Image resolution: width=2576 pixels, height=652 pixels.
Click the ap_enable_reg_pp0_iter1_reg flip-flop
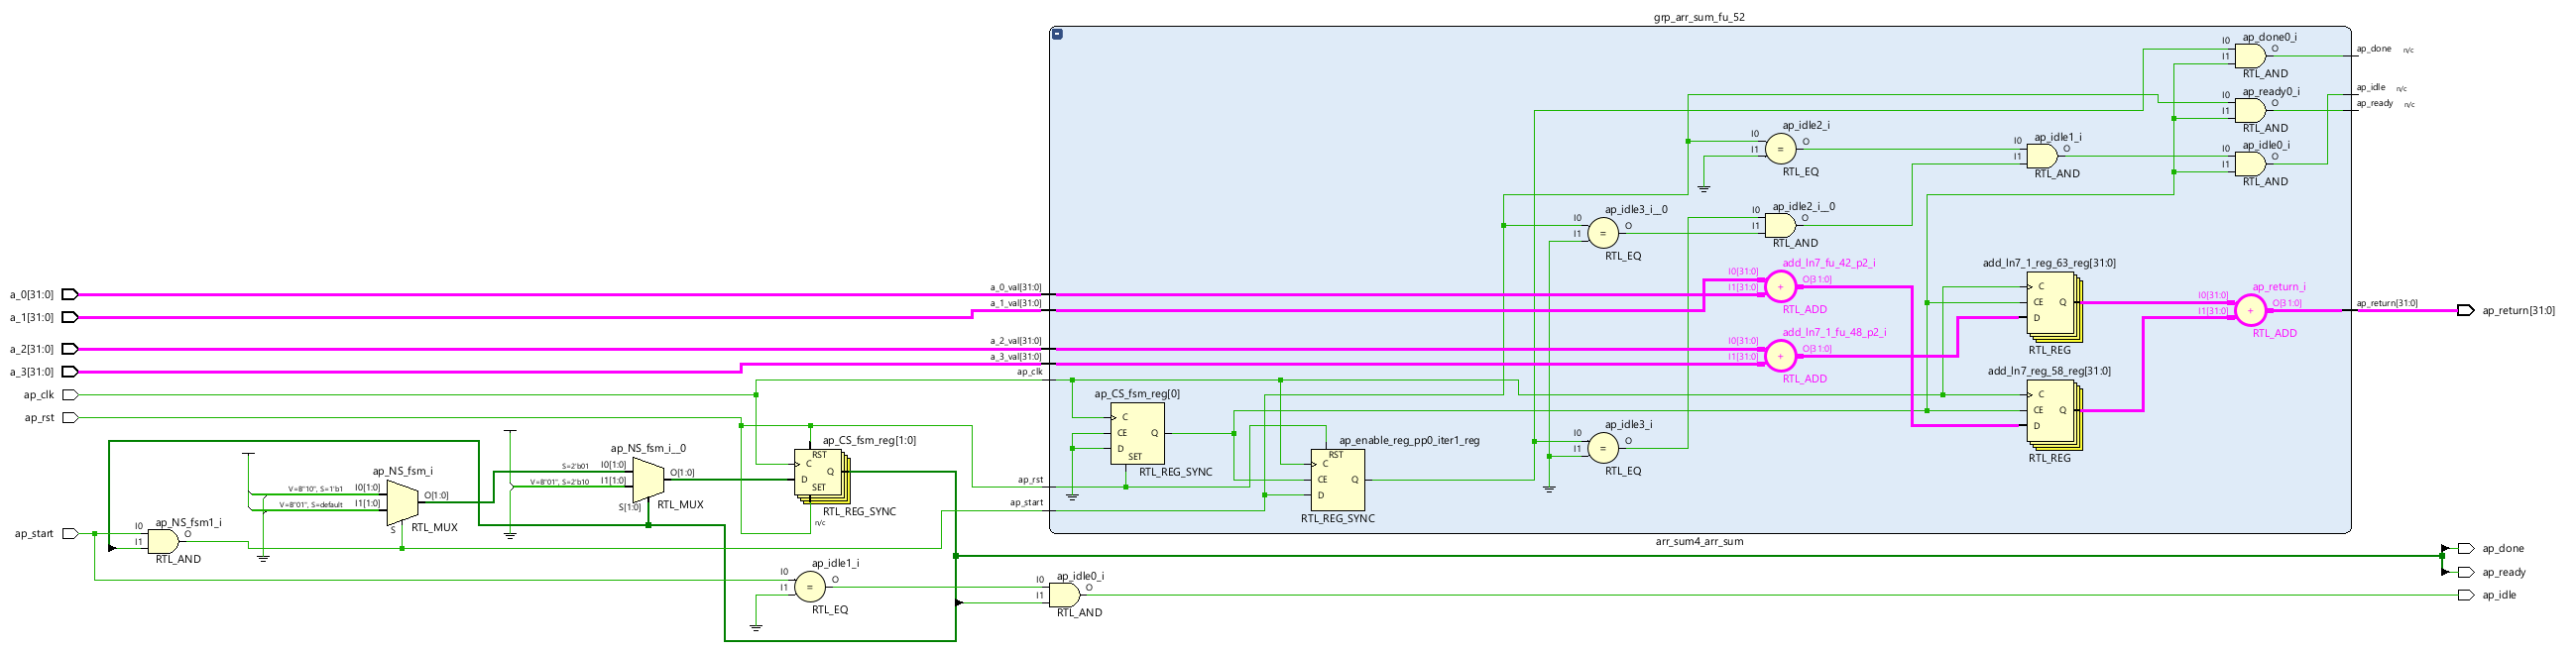coord(1337,480)
